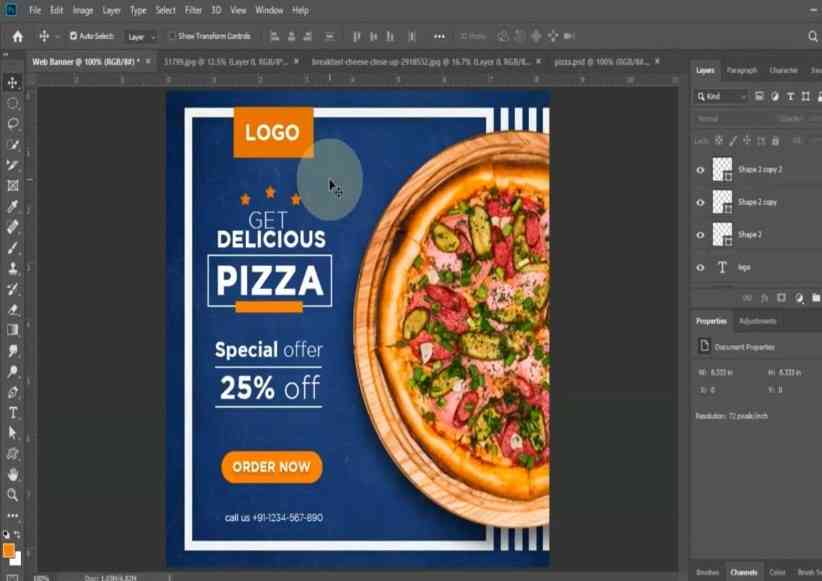Image resolution: width=822 pixels, height=581 pixels.
Task: Open the layer filter Kind dropdown
Action: [721, 97]
